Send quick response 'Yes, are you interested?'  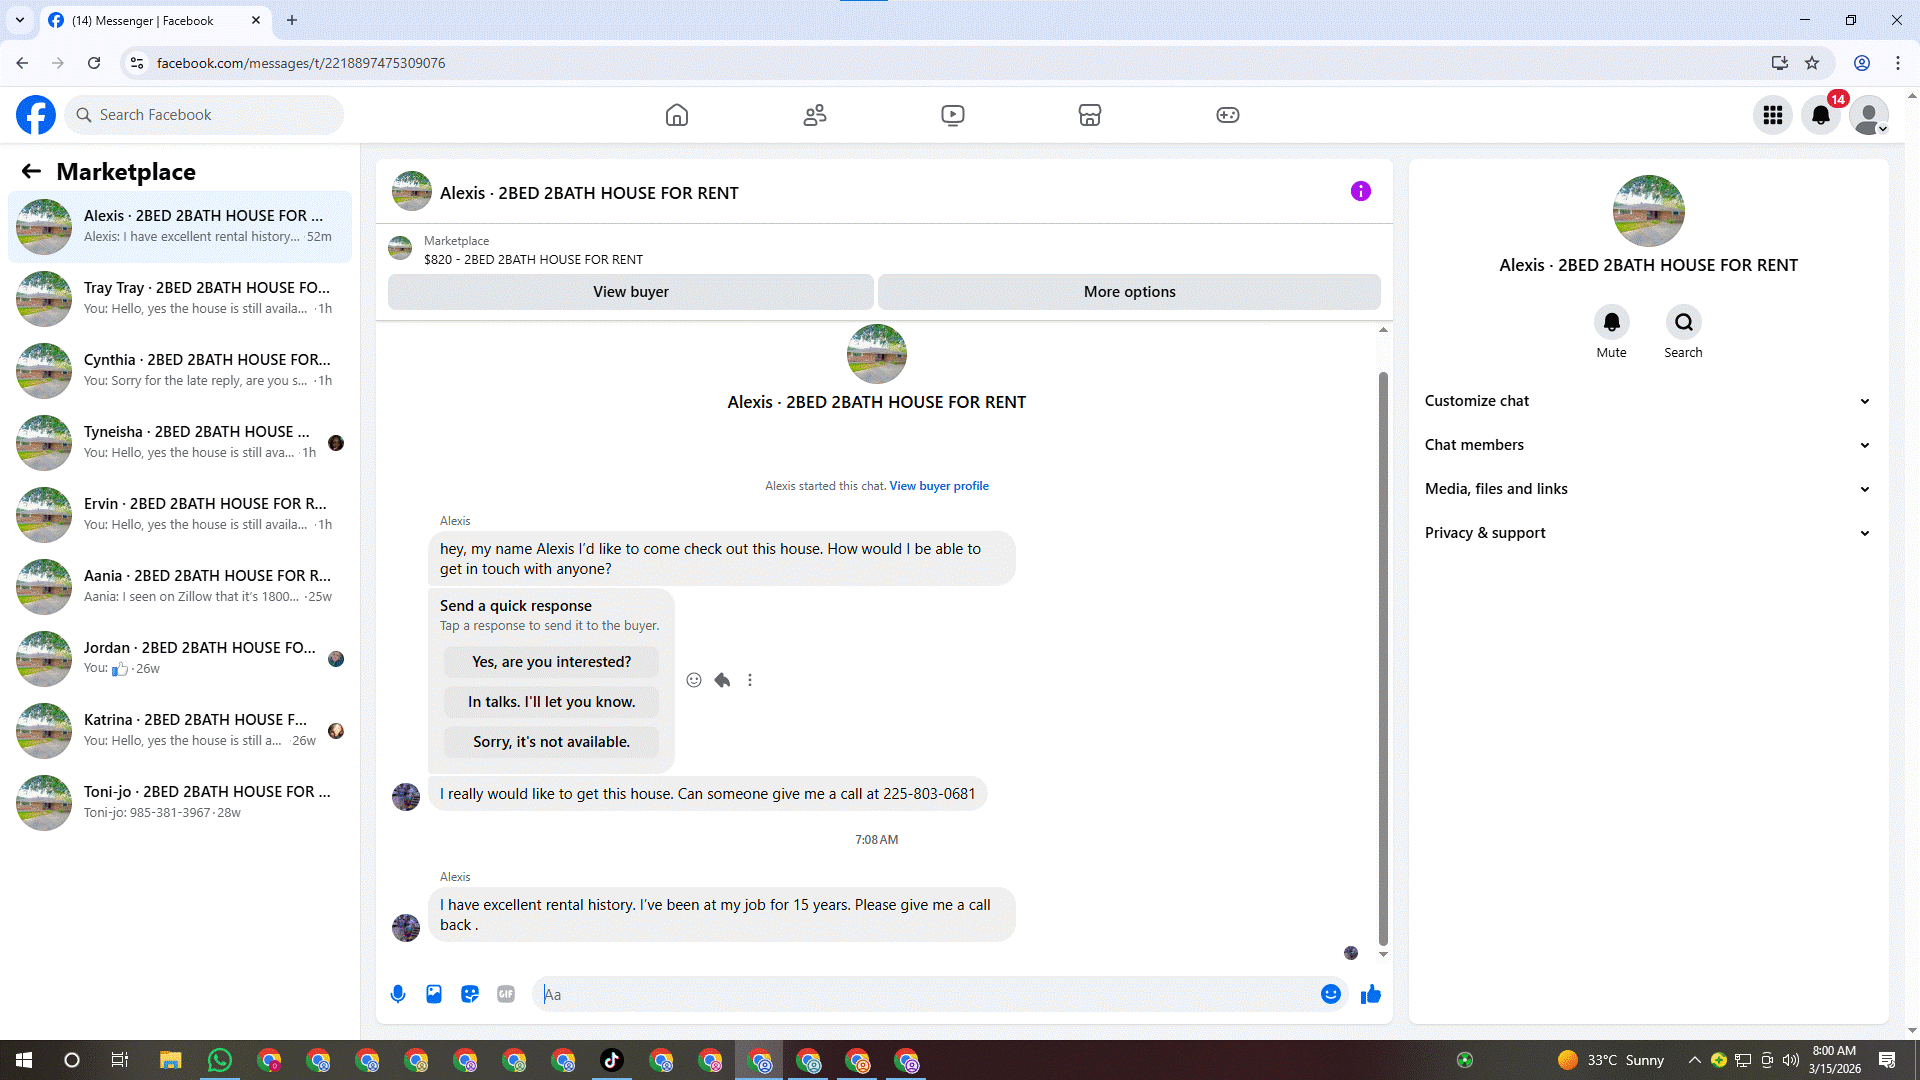pyautogui.click(x=552, y=662)
